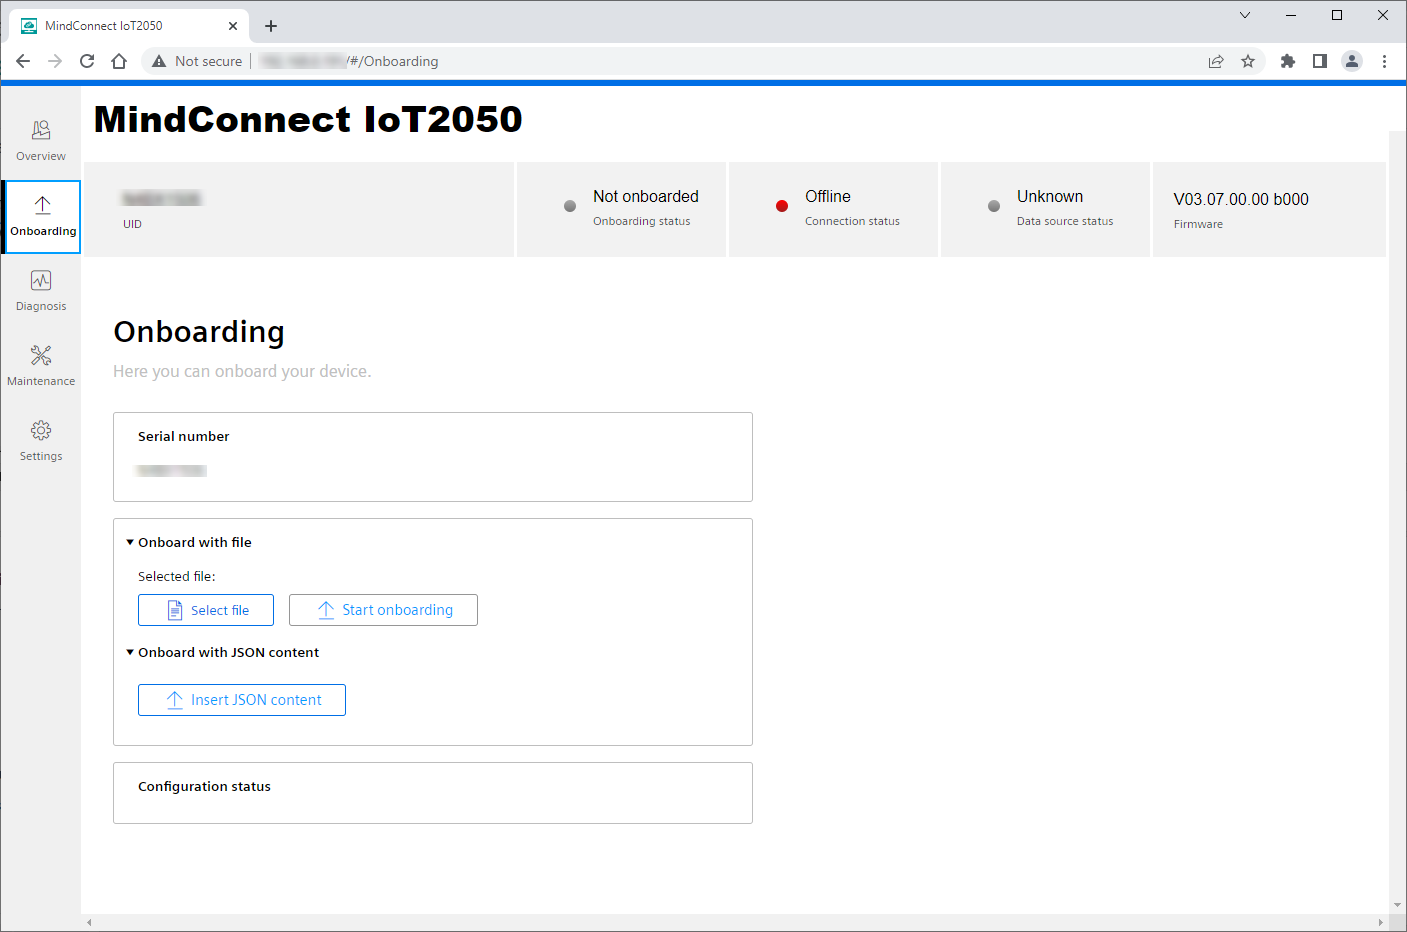Open a new browser tab
The image size is (1407, 932).
click(x=271, y=26)
